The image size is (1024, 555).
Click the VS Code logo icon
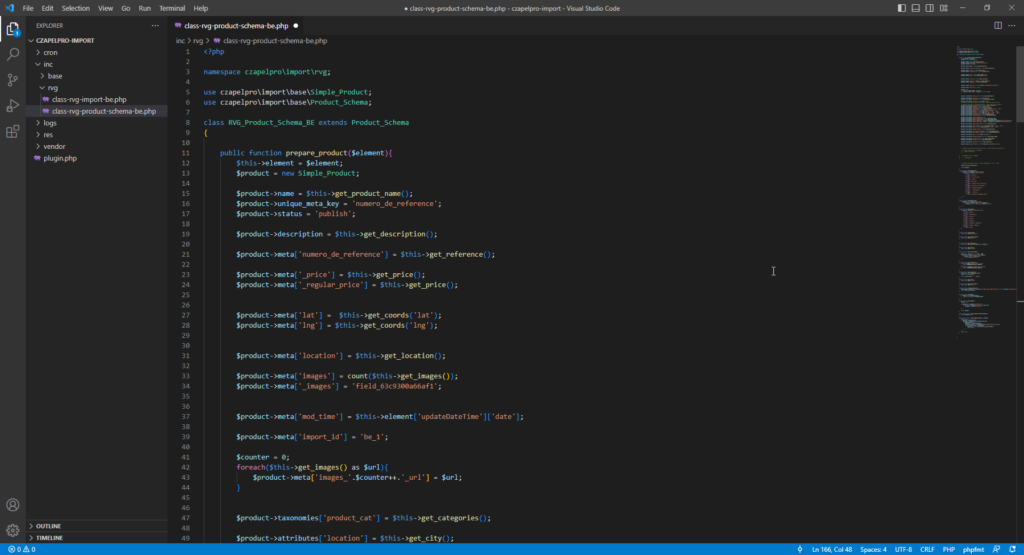[9, 8]
